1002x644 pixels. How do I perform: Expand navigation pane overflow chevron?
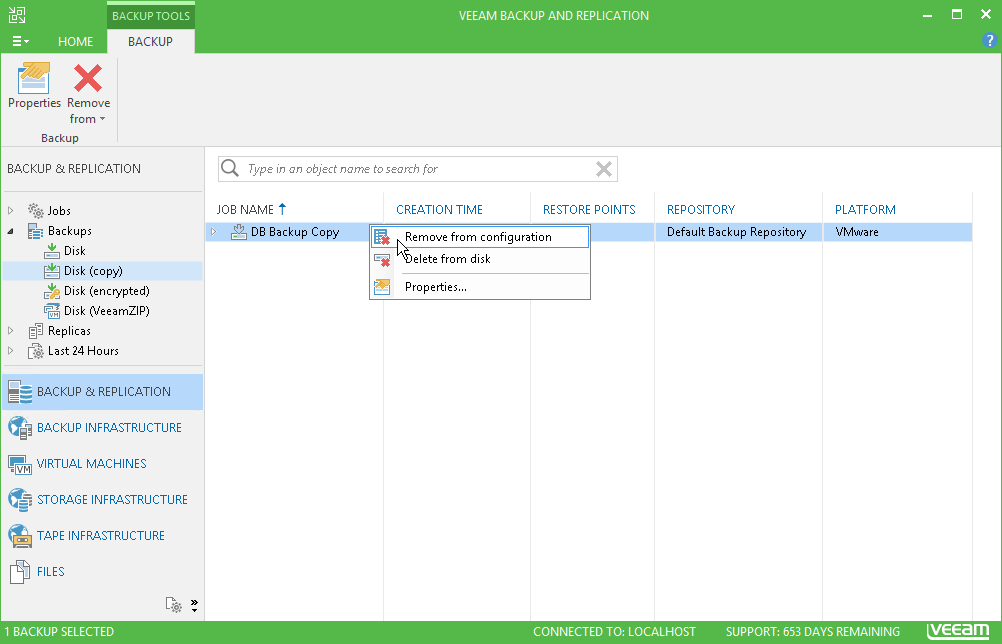[x=194, y=606]
